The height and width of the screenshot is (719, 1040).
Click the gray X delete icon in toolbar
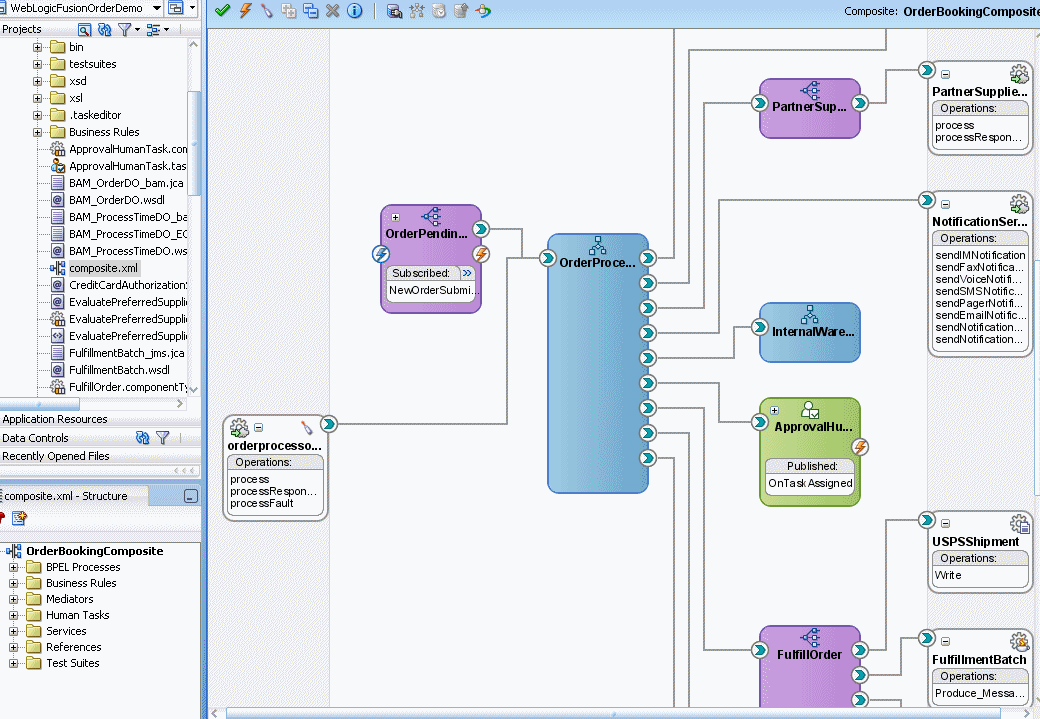point(331,11)
